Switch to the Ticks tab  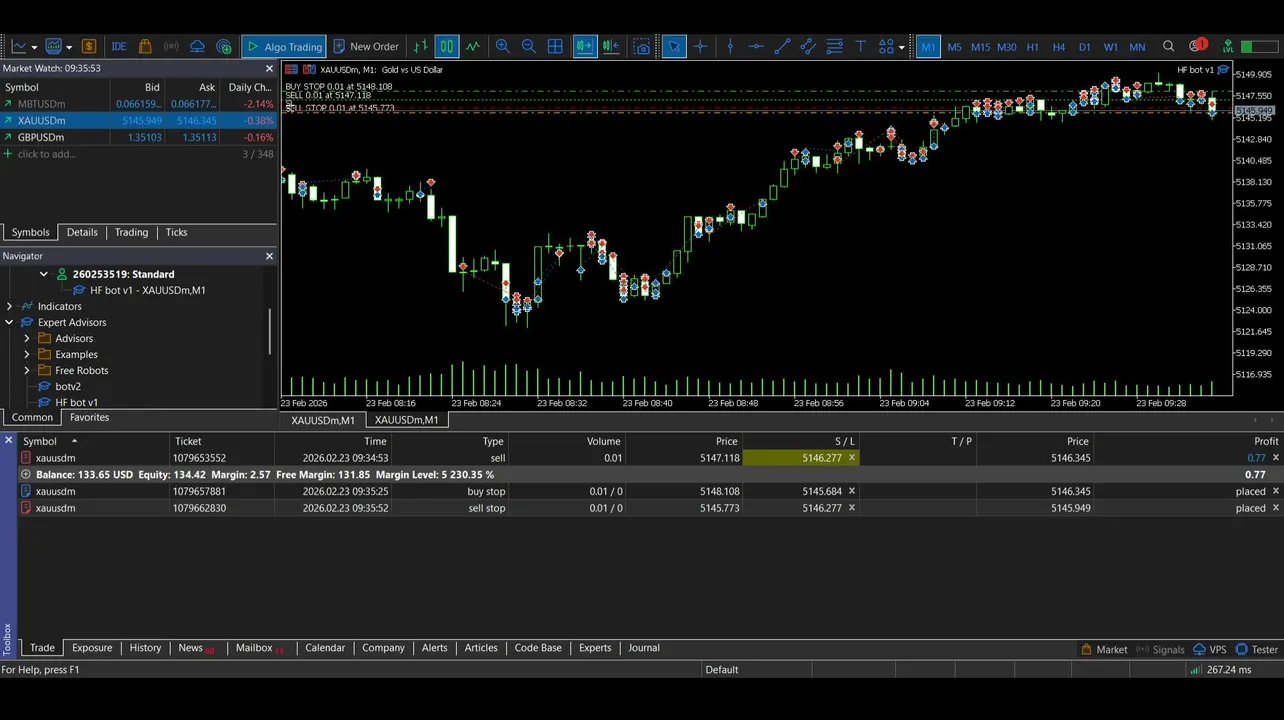pos(176,232)
